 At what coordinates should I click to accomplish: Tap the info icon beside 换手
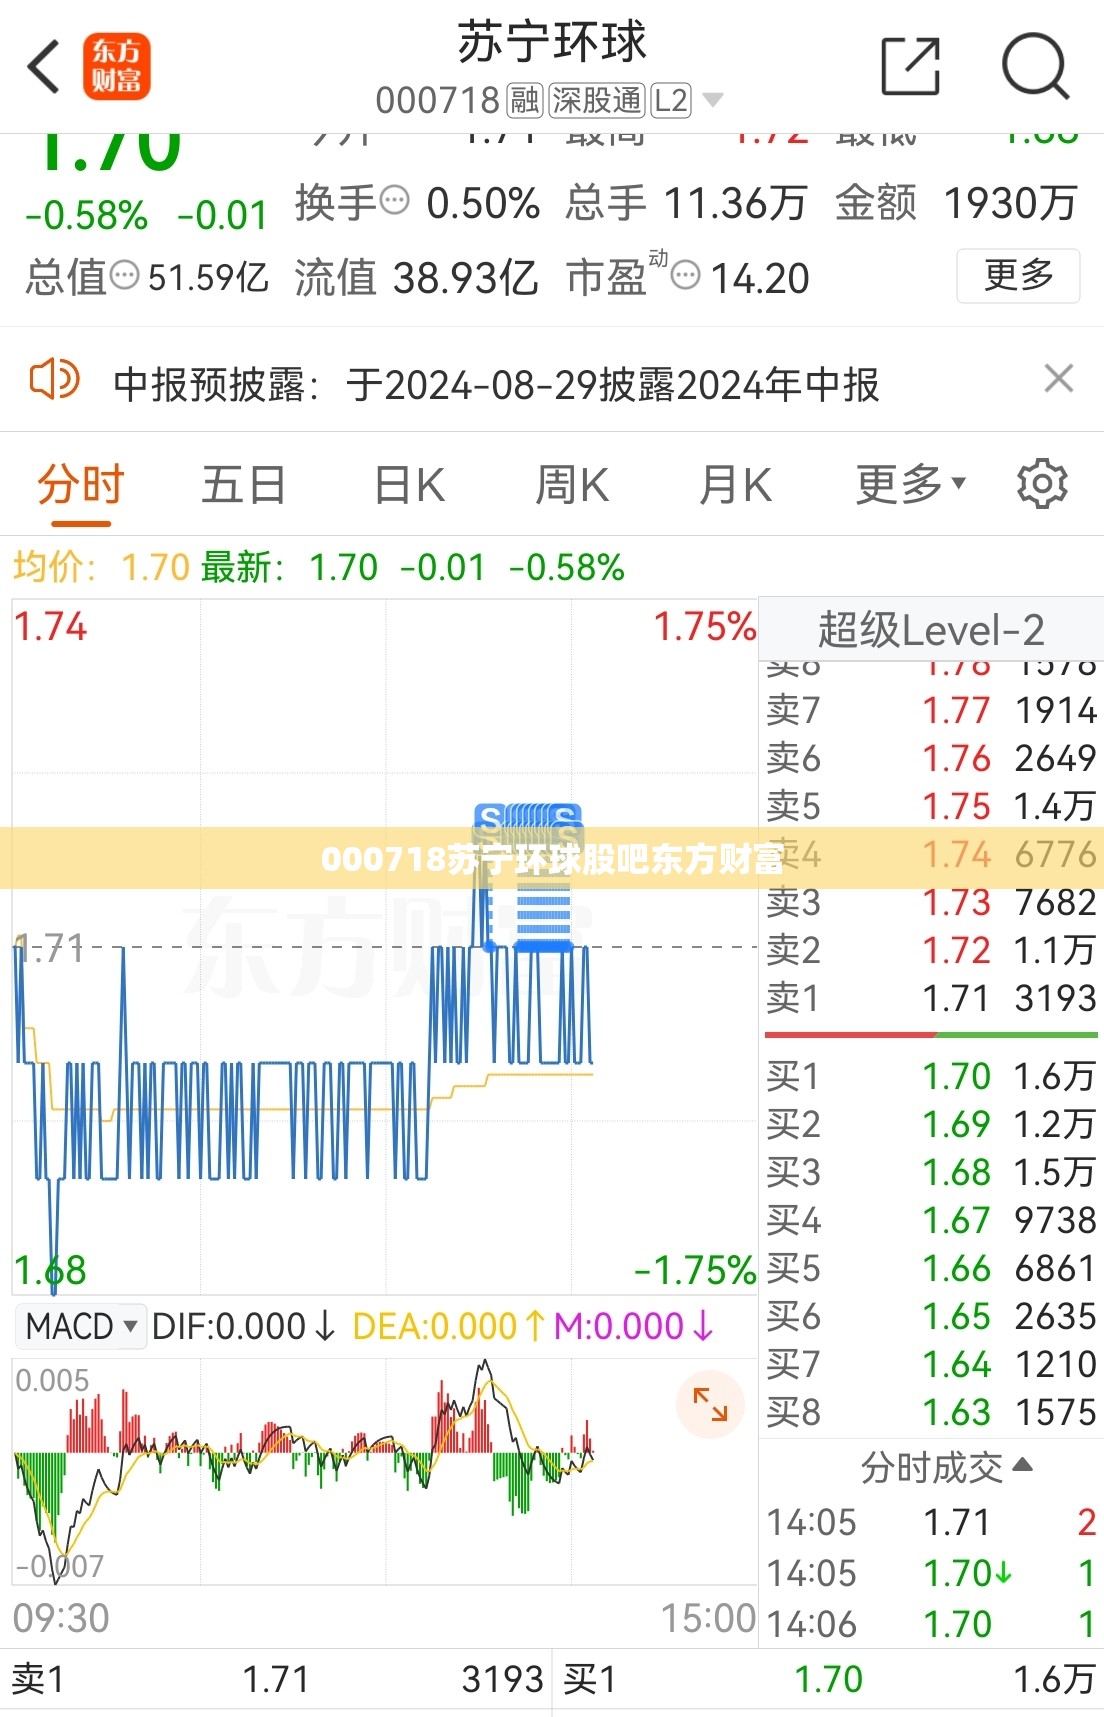[x=395, y=200]
